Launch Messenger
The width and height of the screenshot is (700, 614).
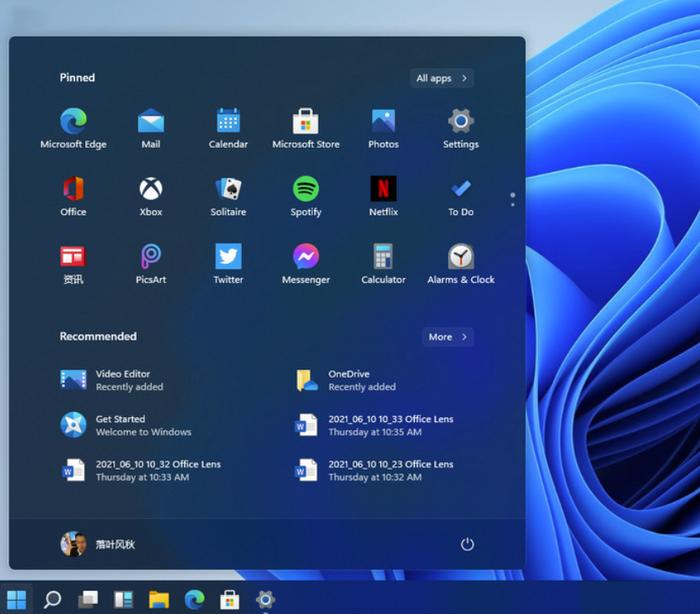tap(306, 264)
